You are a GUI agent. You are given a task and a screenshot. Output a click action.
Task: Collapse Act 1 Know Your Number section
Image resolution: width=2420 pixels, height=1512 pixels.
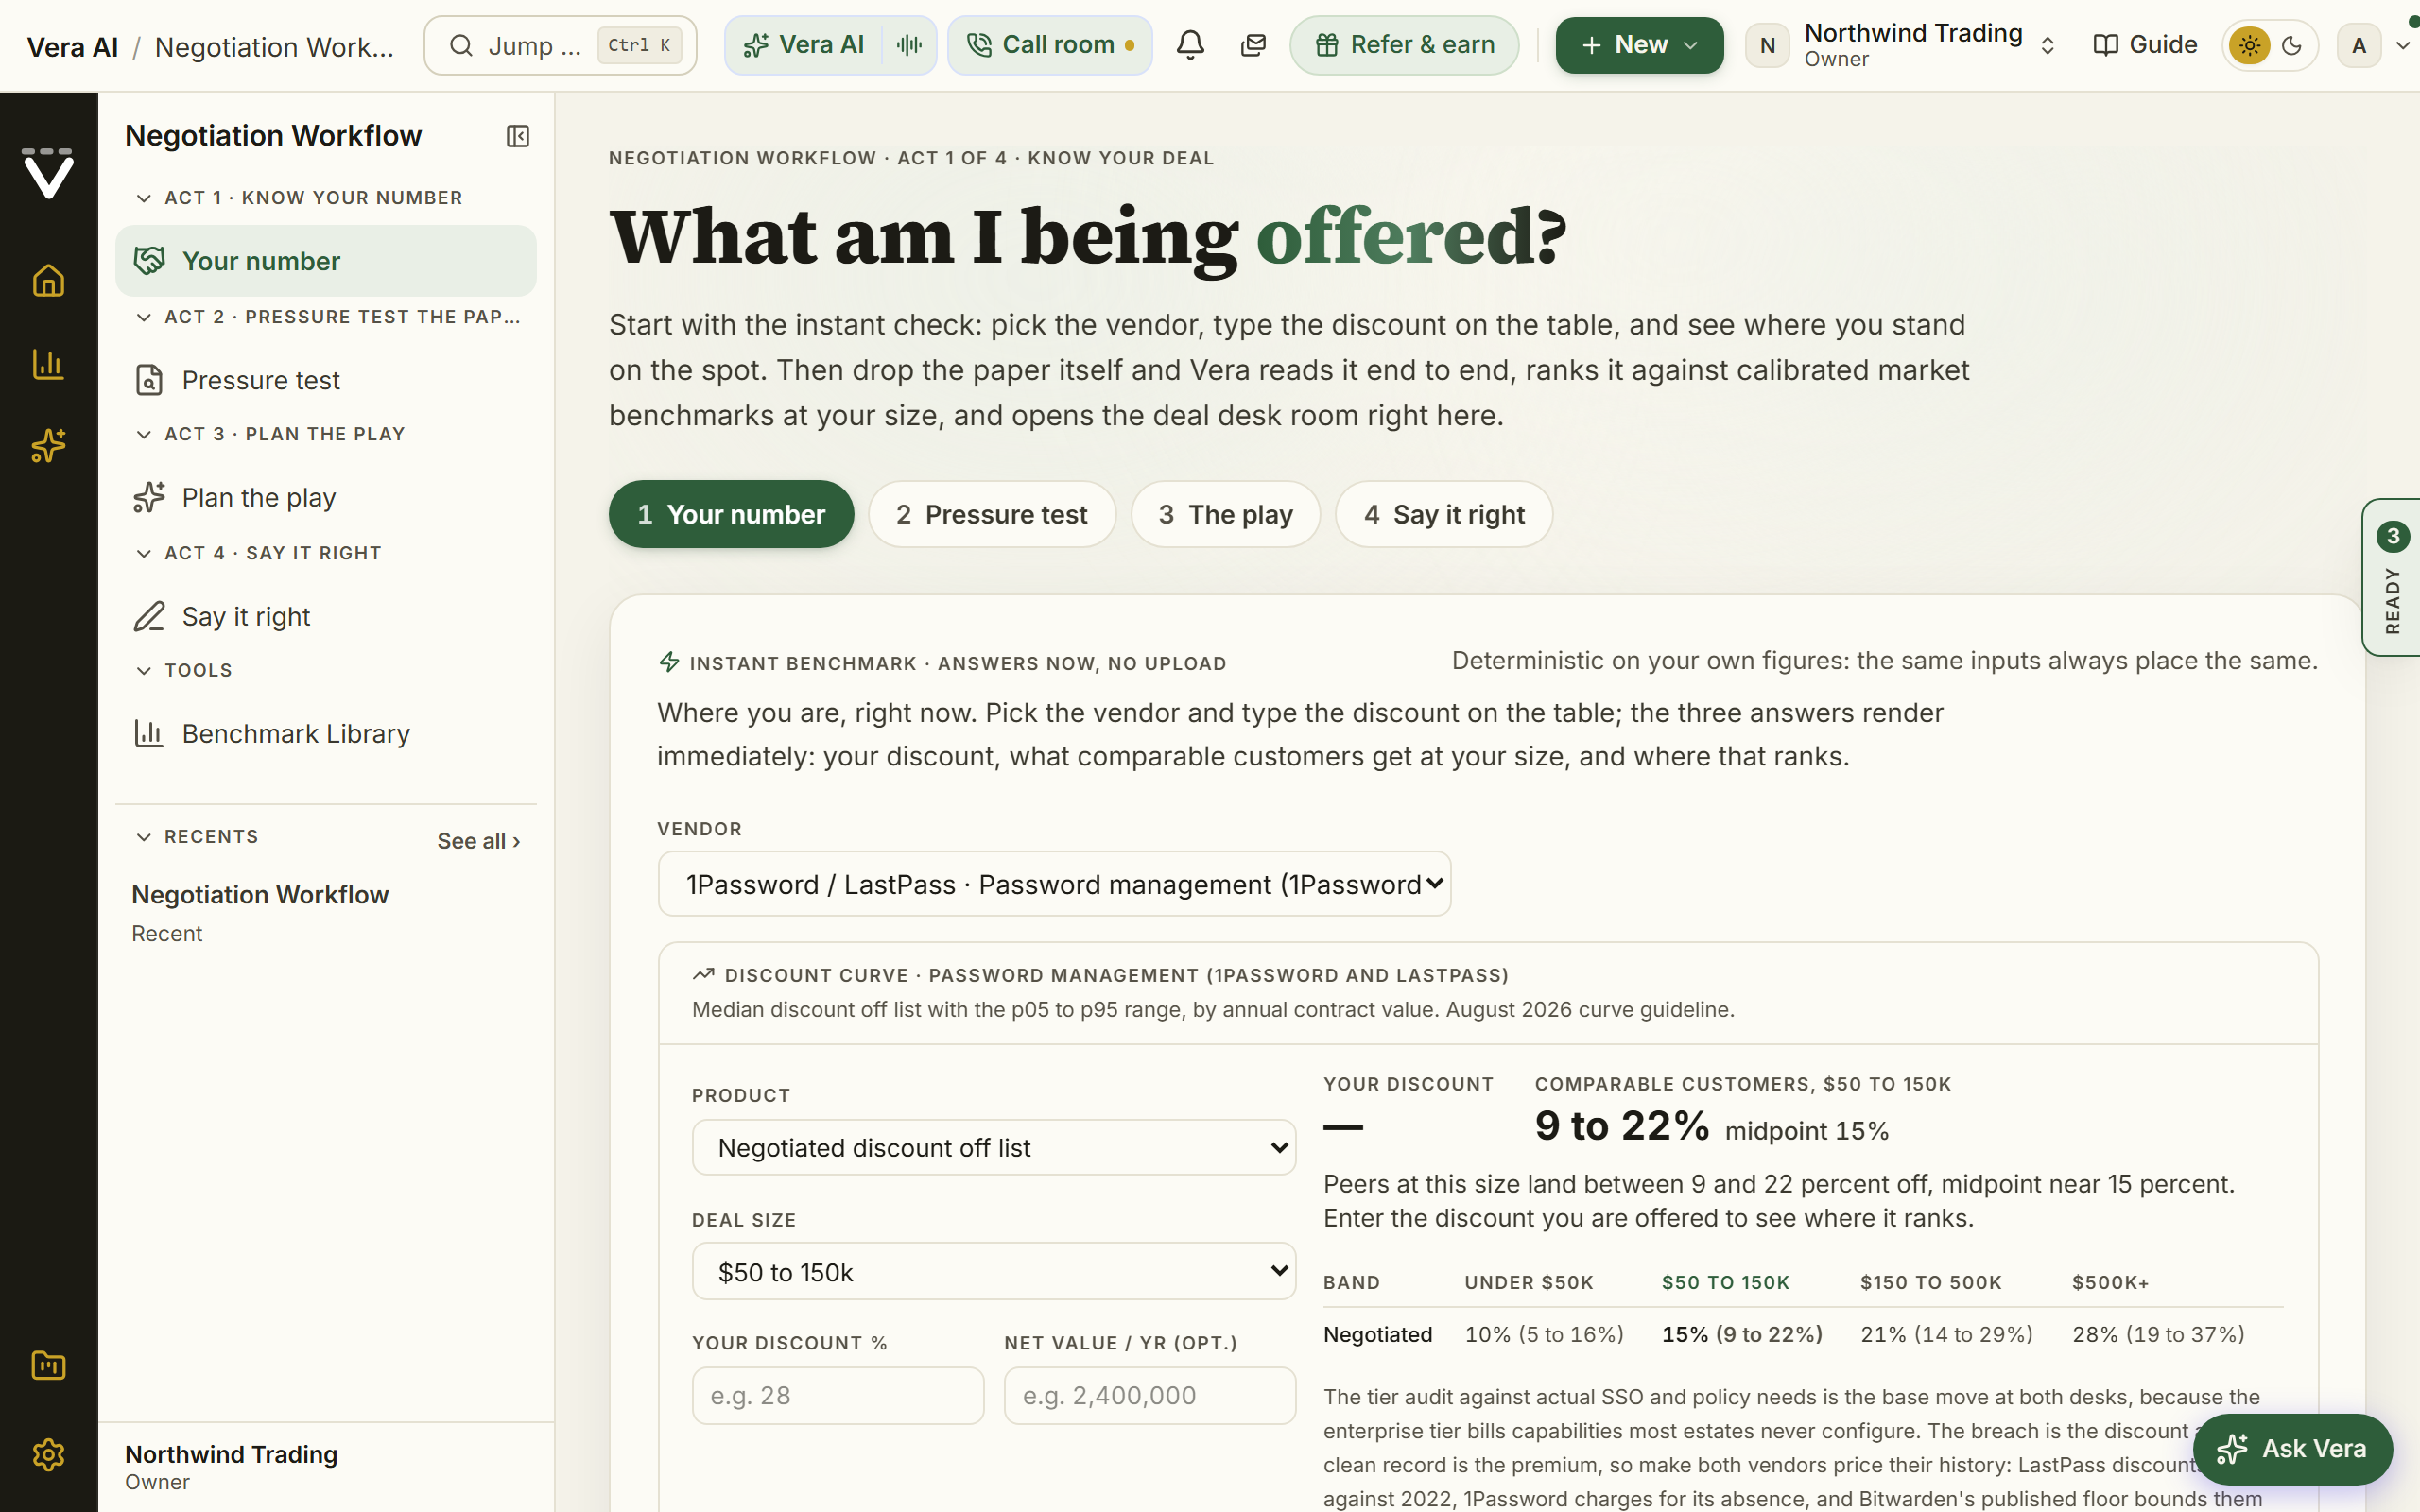(x=144, y=198)
